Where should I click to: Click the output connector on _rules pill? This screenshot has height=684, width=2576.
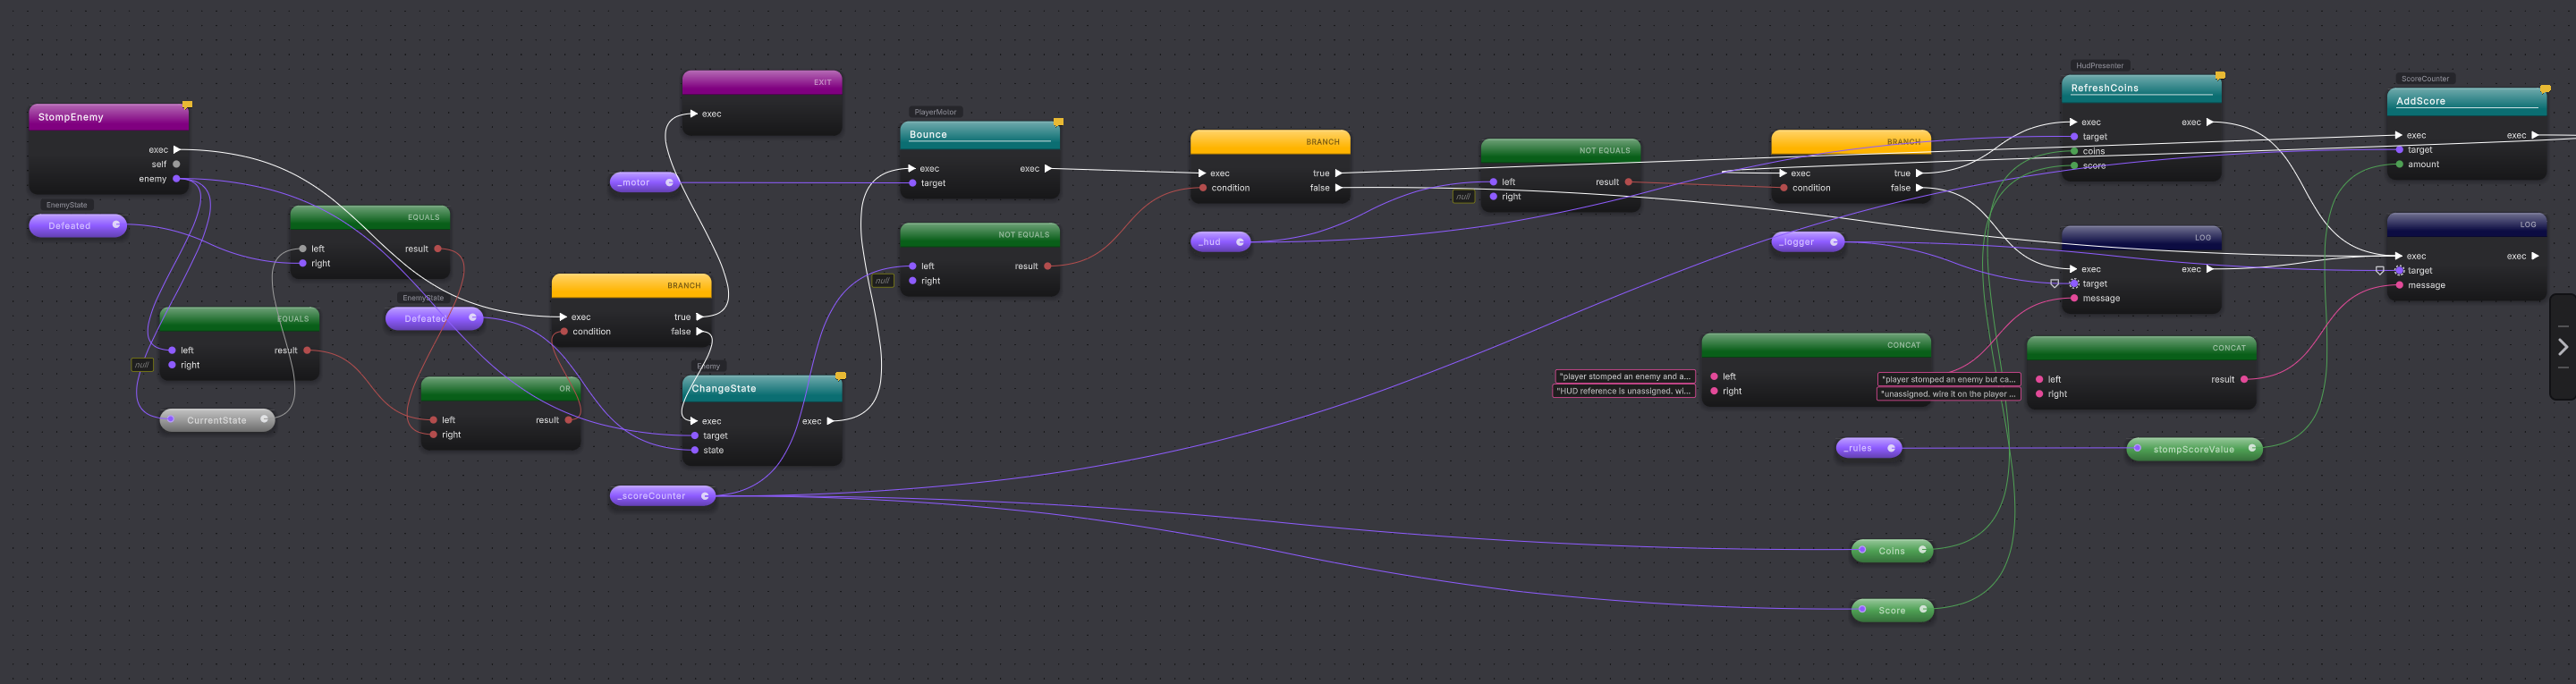(x=1891, y=448)
